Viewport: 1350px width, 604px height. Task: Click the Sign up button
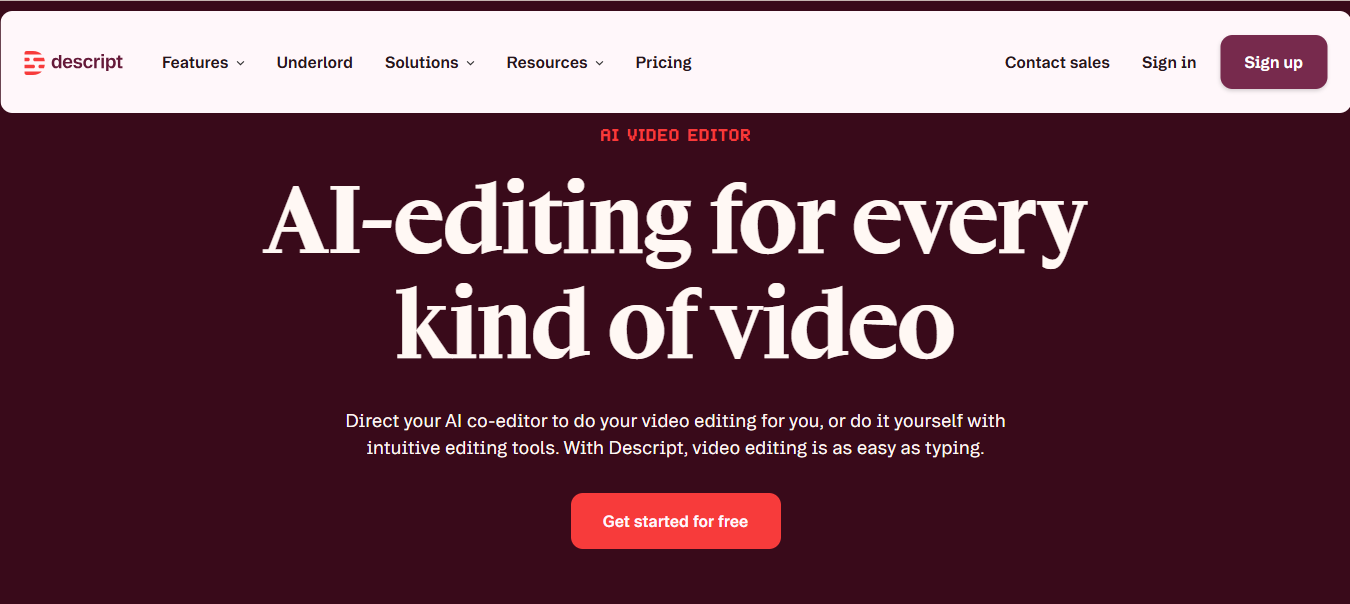(x=1274, y=62)
